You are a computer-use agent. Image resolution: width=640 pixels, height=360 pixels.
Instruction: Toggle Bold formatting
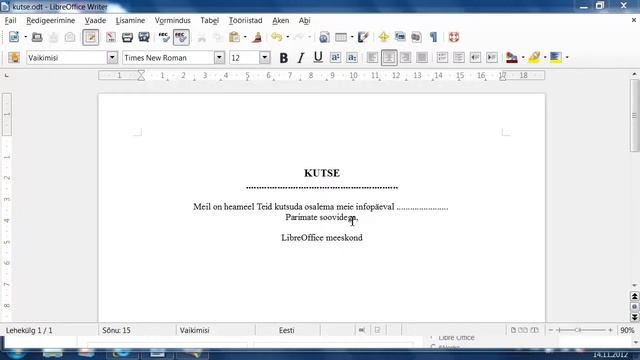pos(283,58)
